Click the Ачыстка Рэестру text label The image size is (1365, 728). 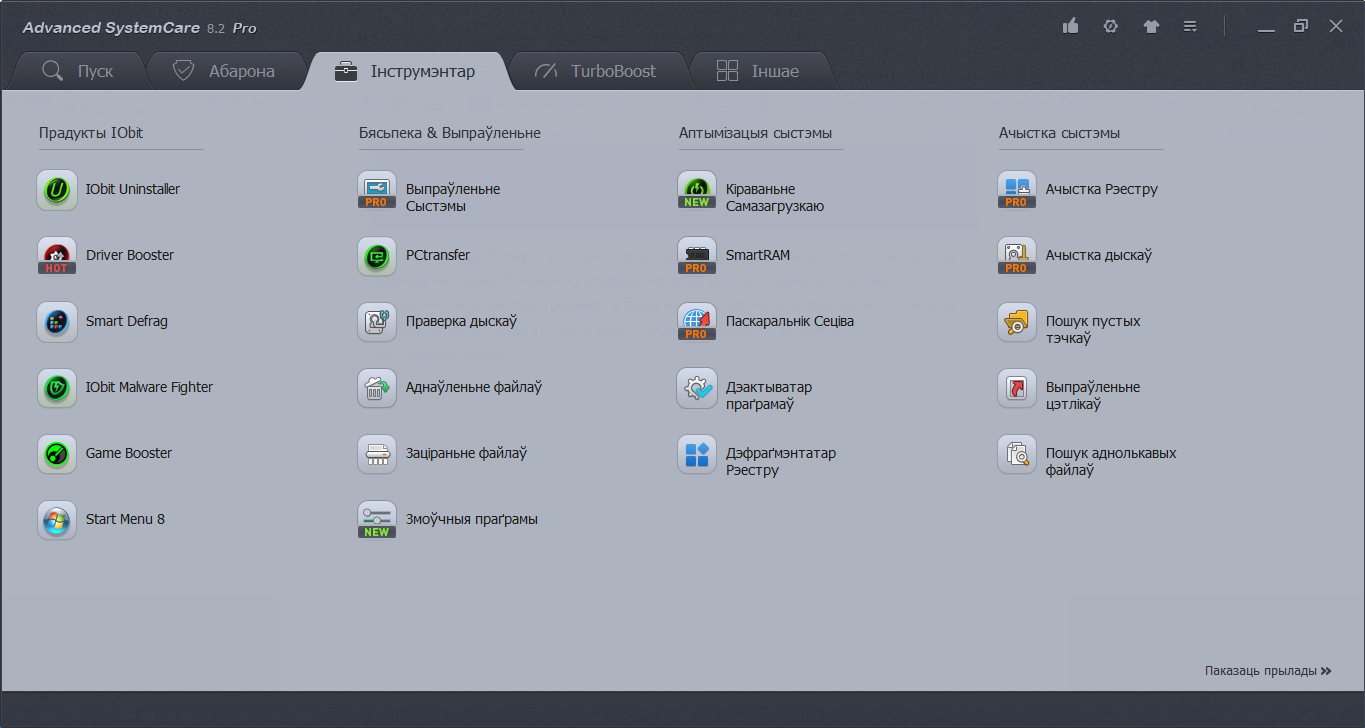[1102, 189]
